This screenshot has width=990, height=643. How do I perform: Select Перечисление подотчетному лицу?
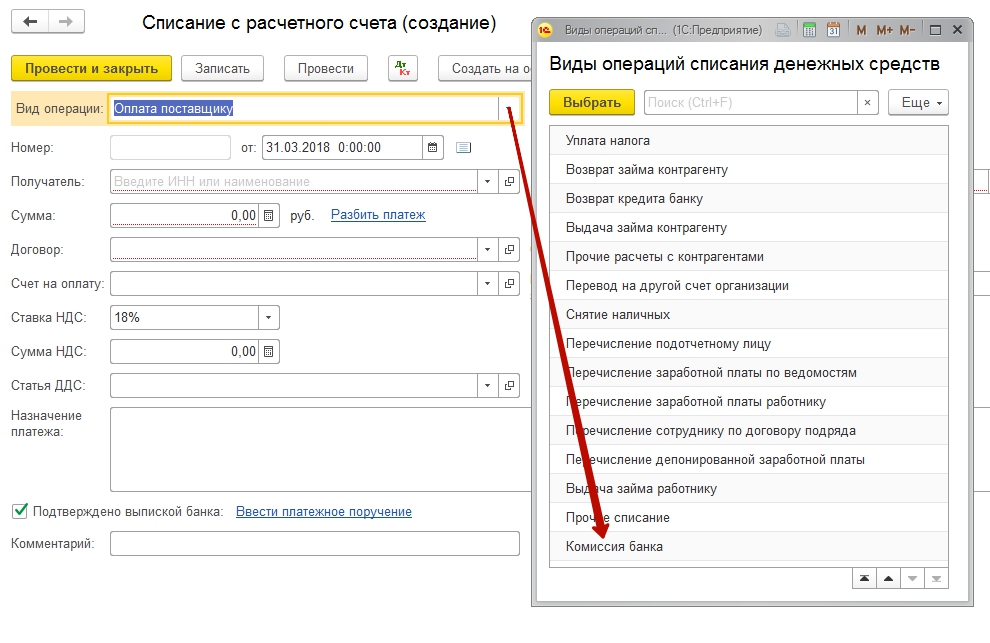749,344
